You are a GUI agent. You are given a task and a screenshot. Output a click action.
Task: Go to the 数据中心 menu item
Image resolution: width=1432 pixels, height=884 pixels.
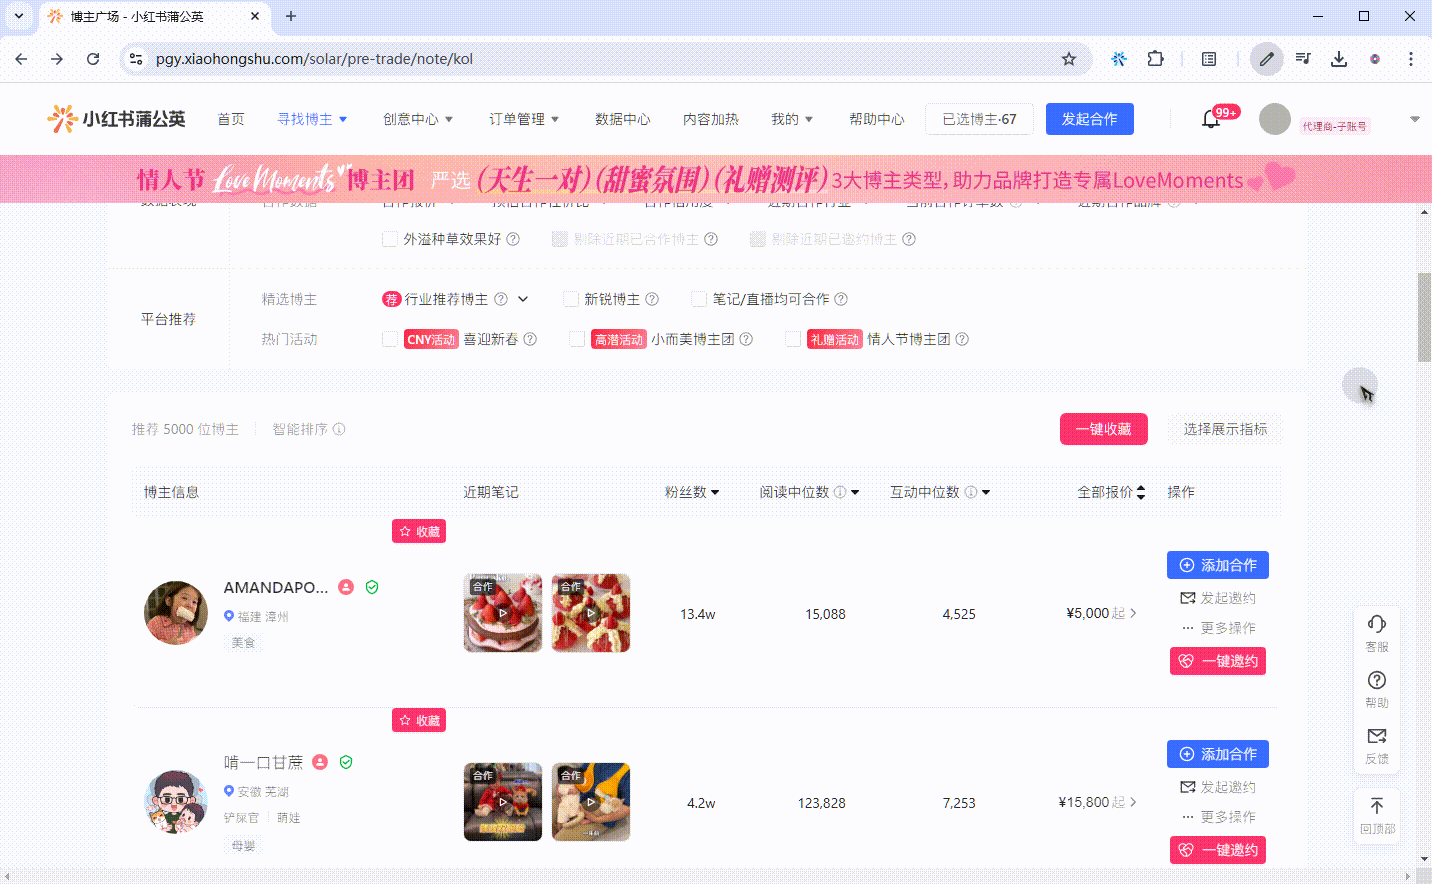tap(622, 119)
